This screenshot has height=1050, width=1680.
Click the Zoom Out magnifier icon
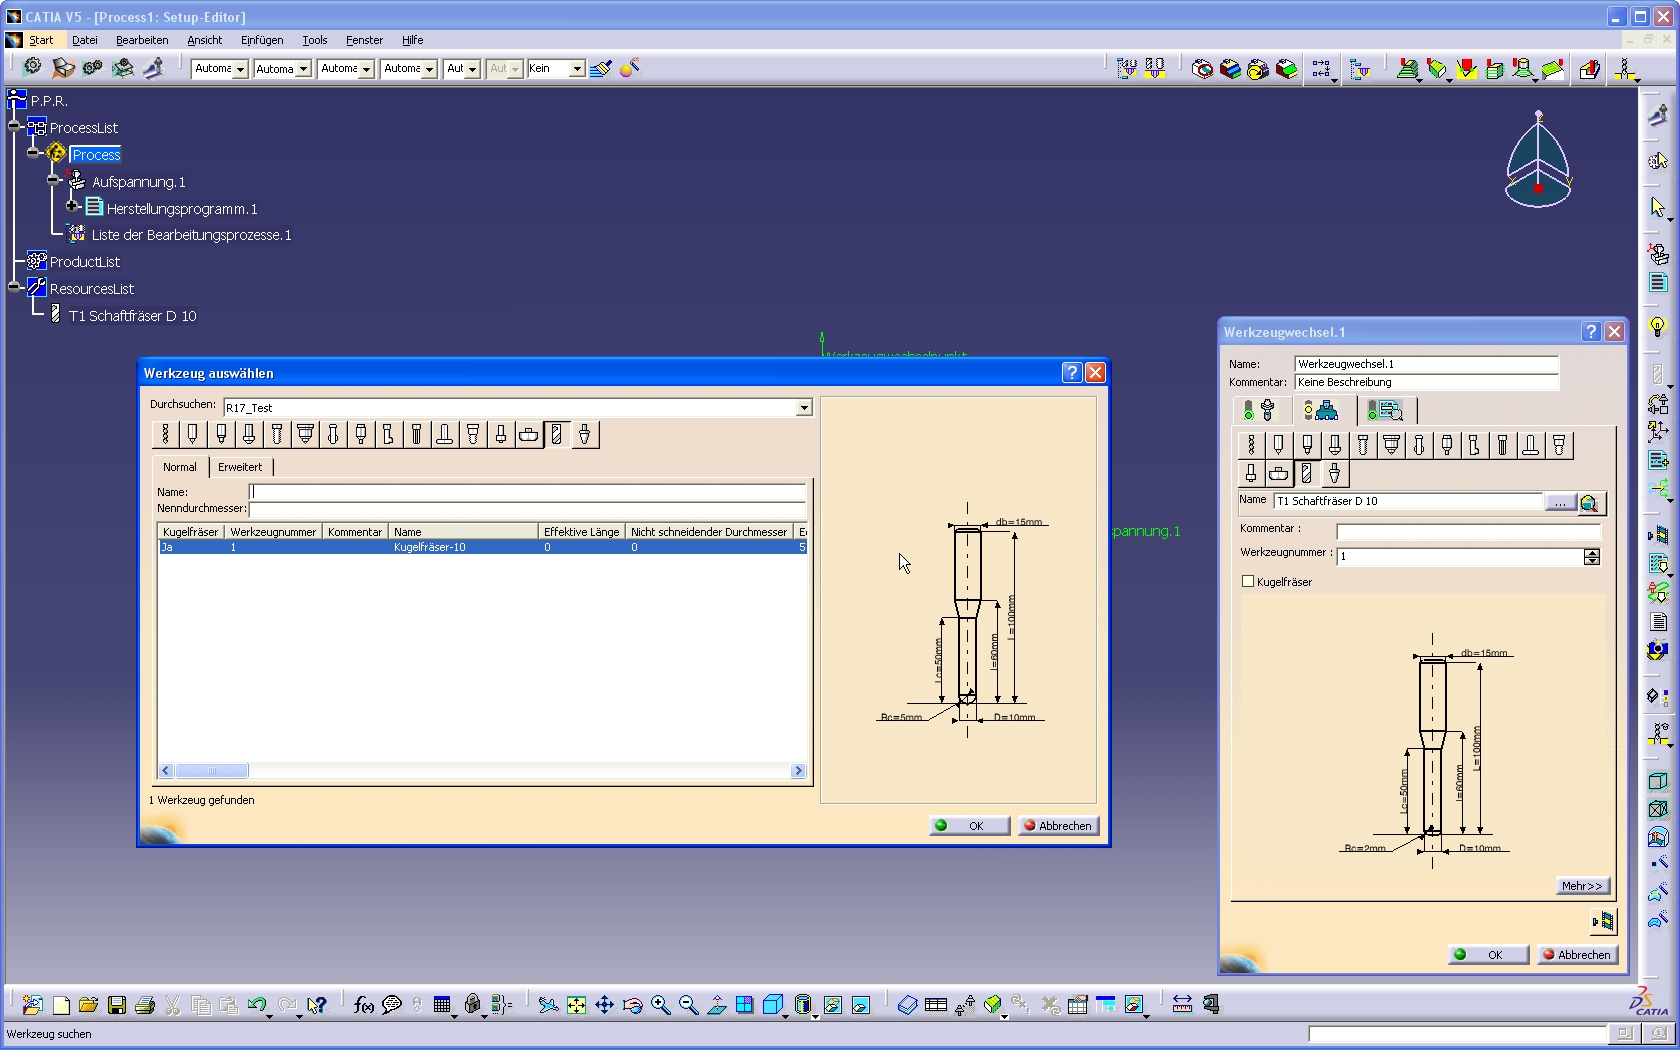(x=688, y=1005)
